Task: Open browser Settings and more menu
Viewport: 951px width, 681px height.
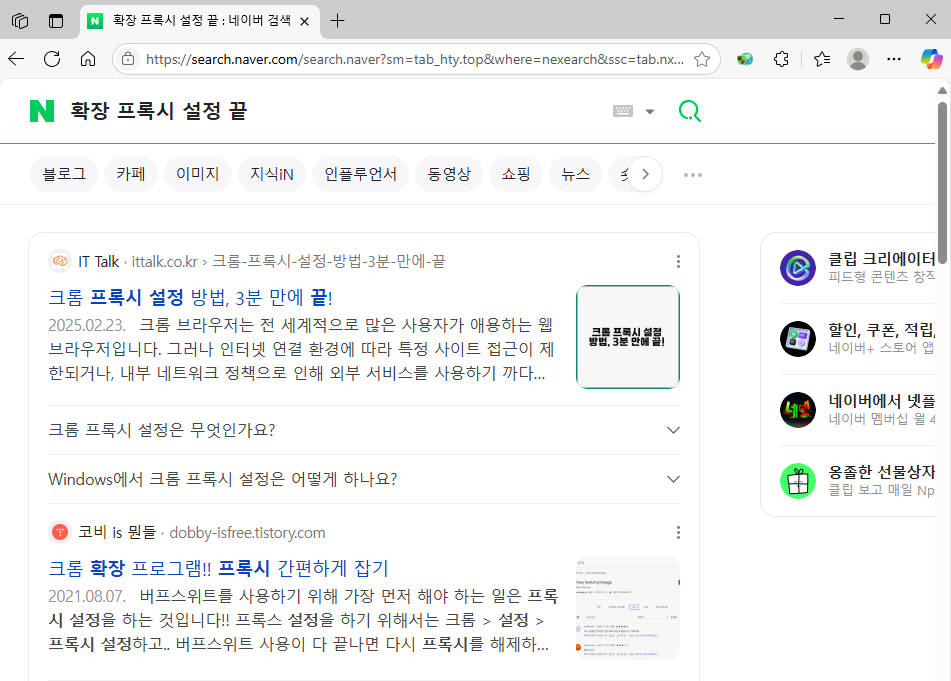Action: (x=894, y=59)
